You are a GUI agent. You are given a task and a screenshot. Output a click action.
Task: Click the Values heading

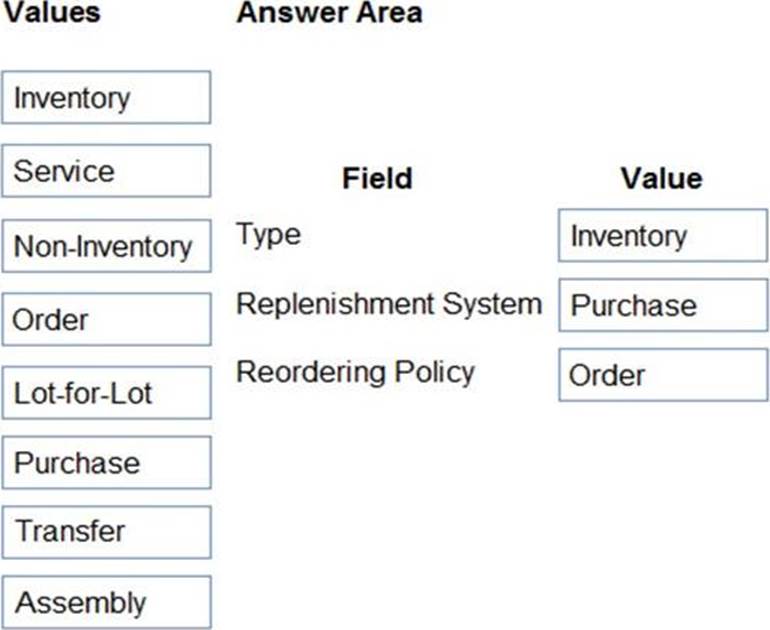50,13
